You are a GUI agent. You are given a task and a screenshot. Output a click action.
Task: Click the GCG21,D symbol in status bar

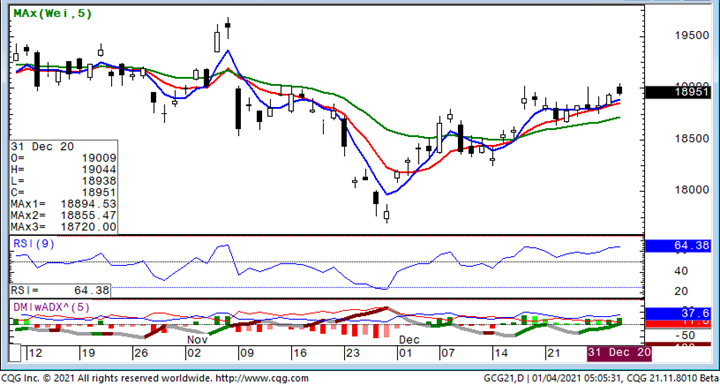503,379
